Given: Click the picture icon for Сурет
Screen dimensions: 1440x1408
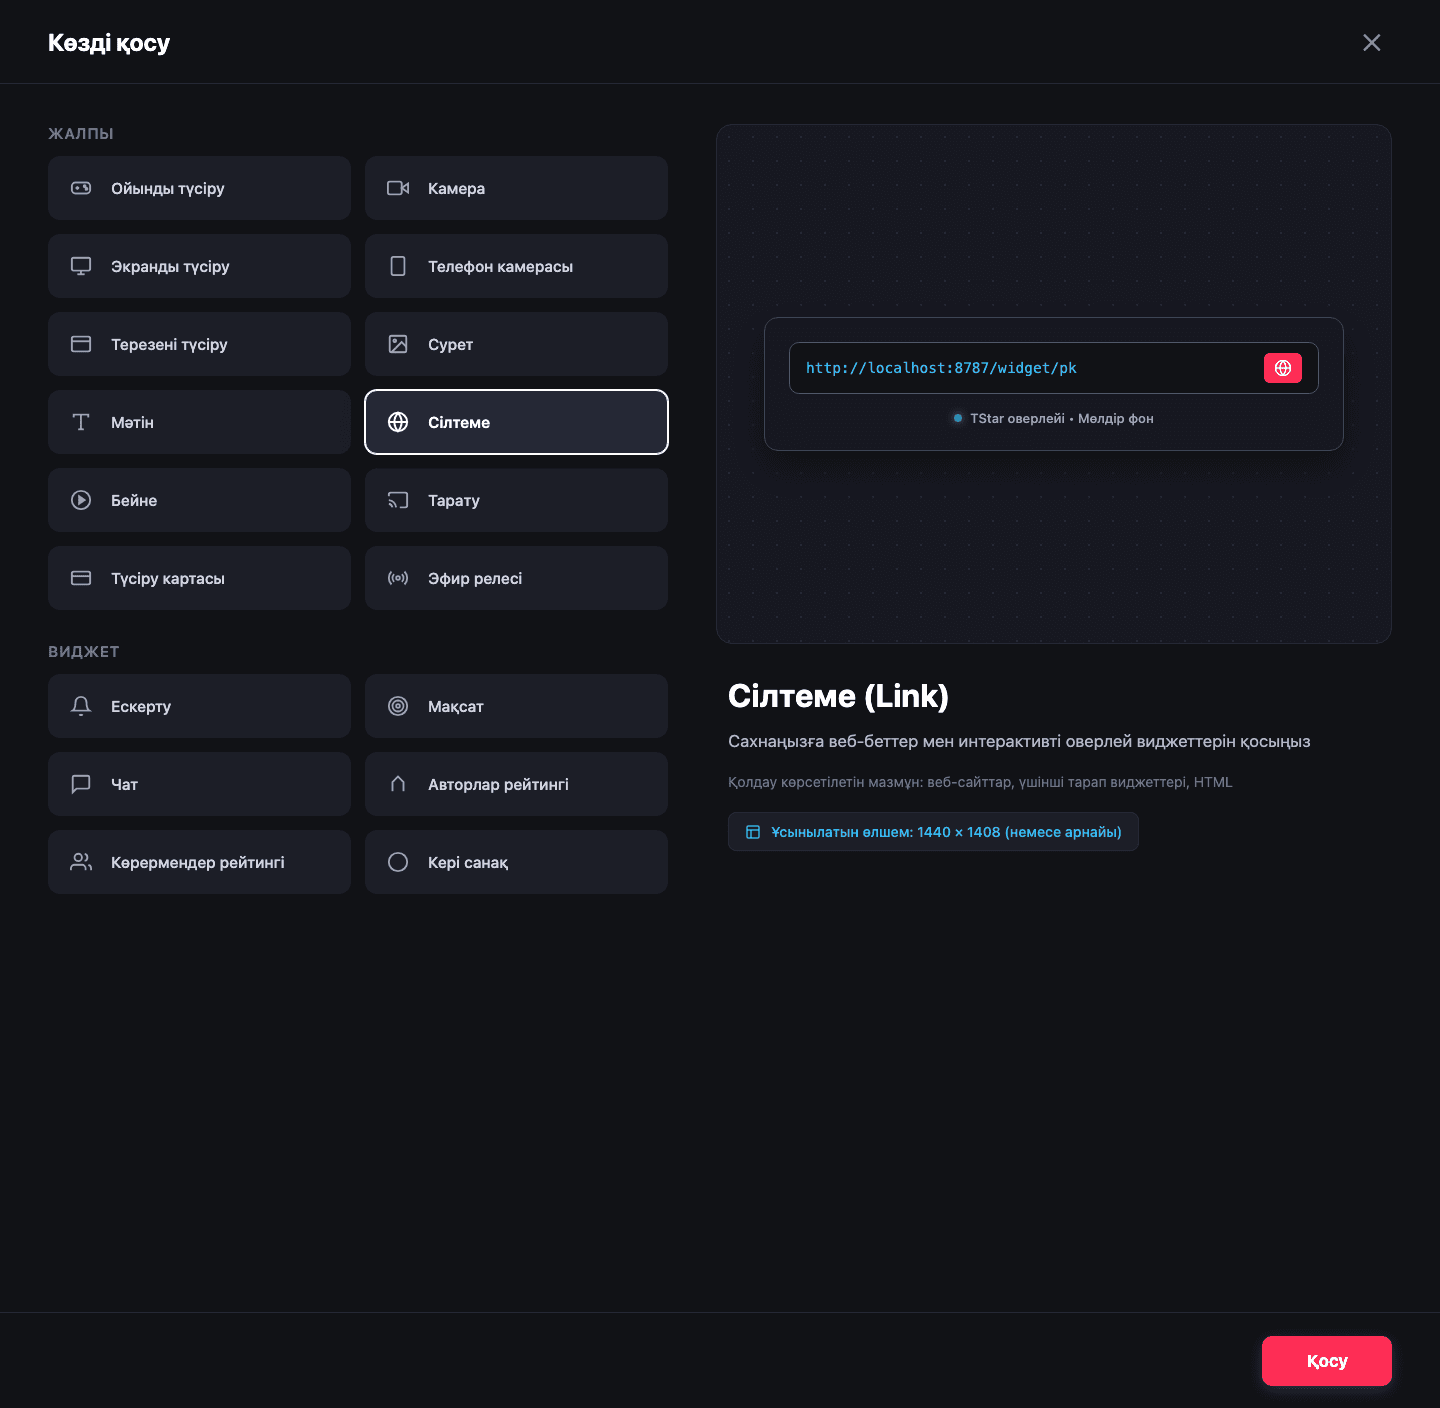Looking at the screenshot, I should coord(398,344).
